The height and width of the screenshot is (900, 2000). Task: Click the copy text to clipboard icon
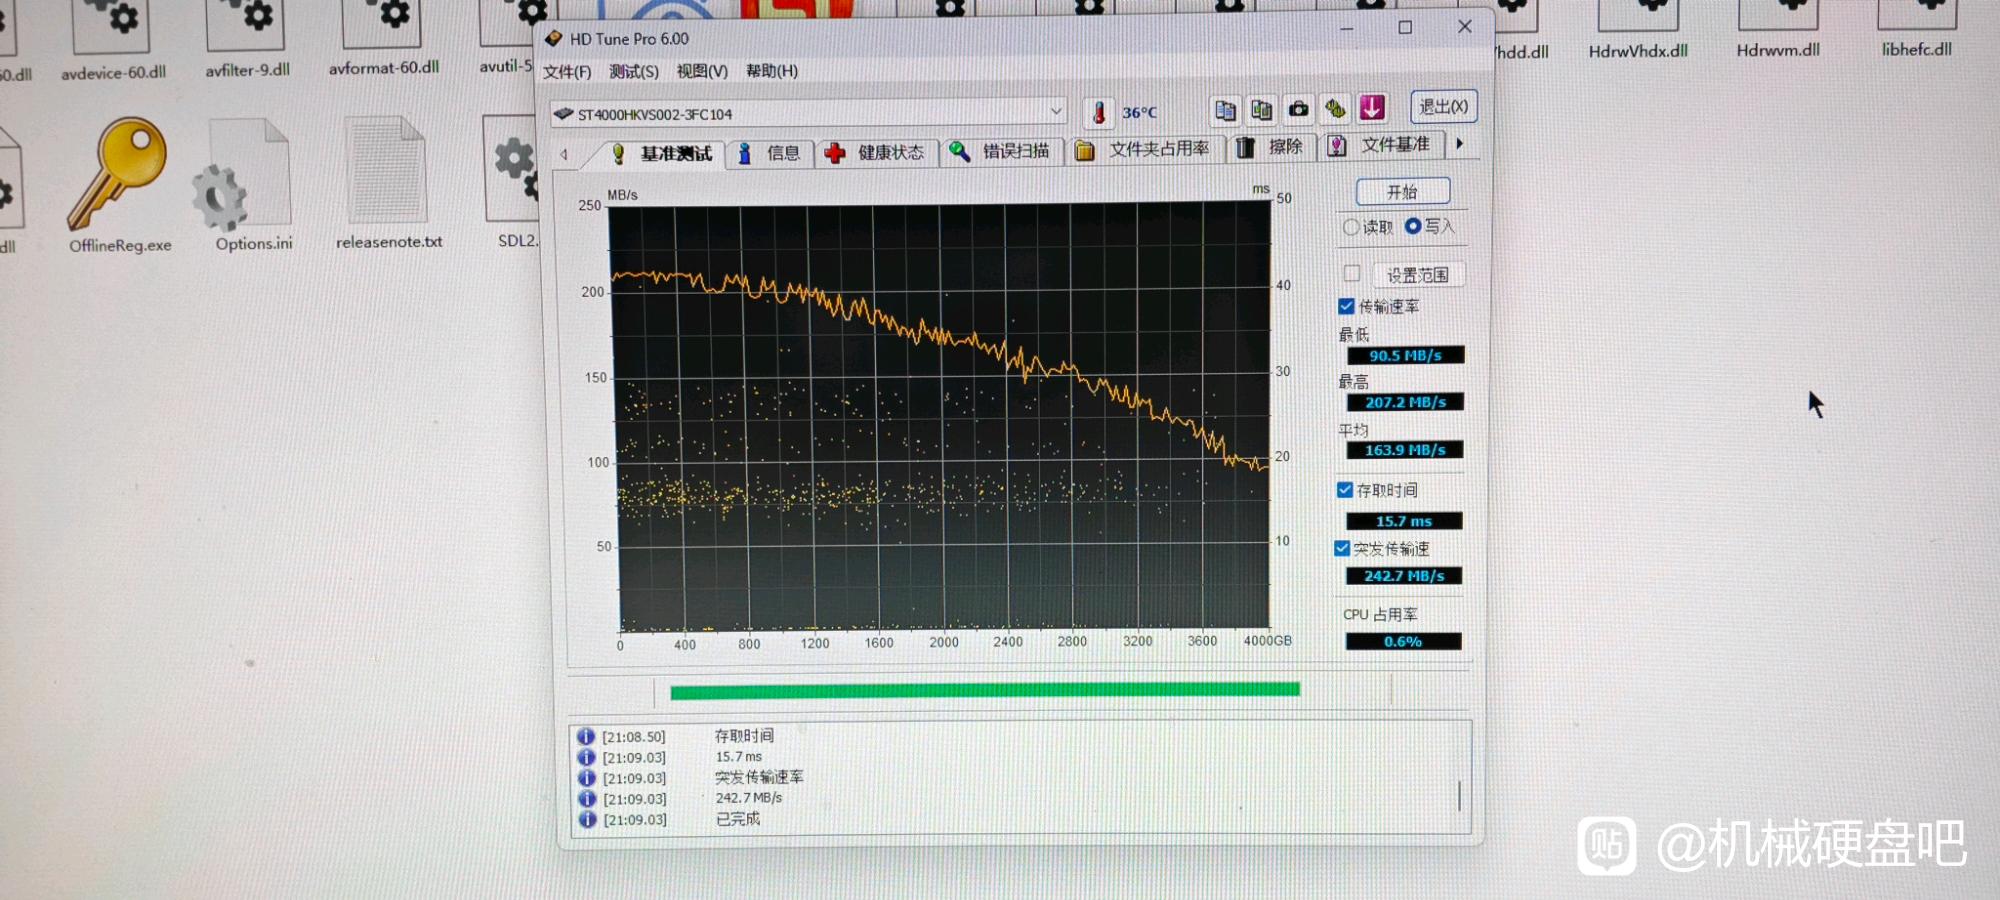[x=1225, y=110]
